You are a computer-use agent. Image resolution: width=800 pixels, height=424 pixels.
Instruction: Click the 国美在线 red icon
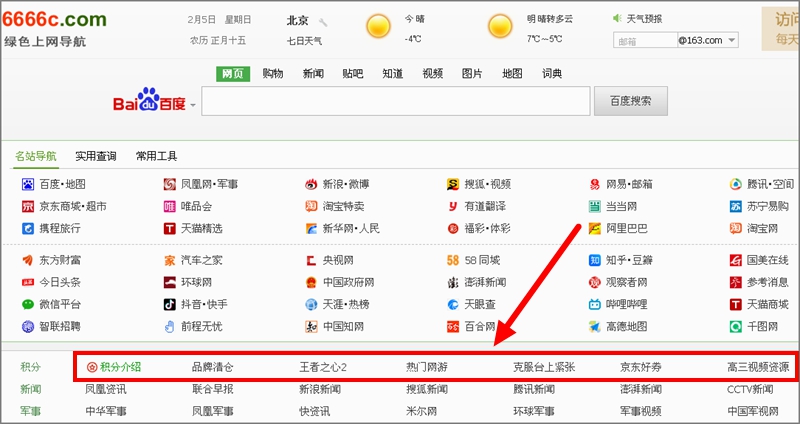pyautogui.click(x=735, y=260)
